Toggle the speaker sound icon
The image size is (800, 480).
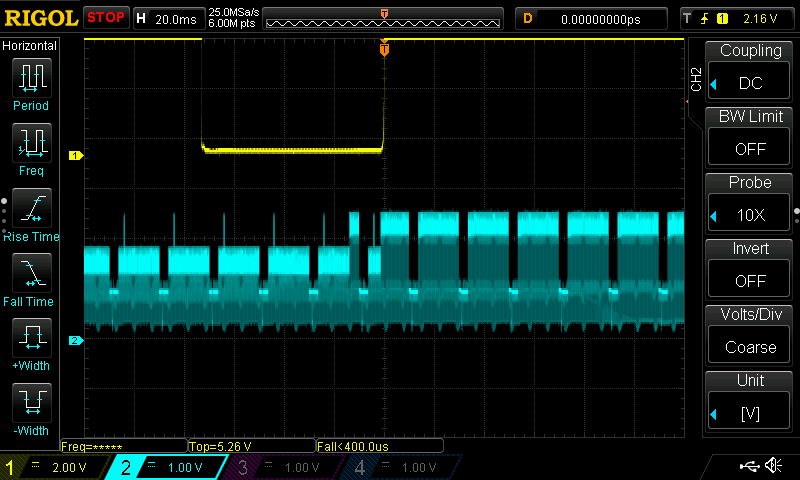[x=773, y=466]
